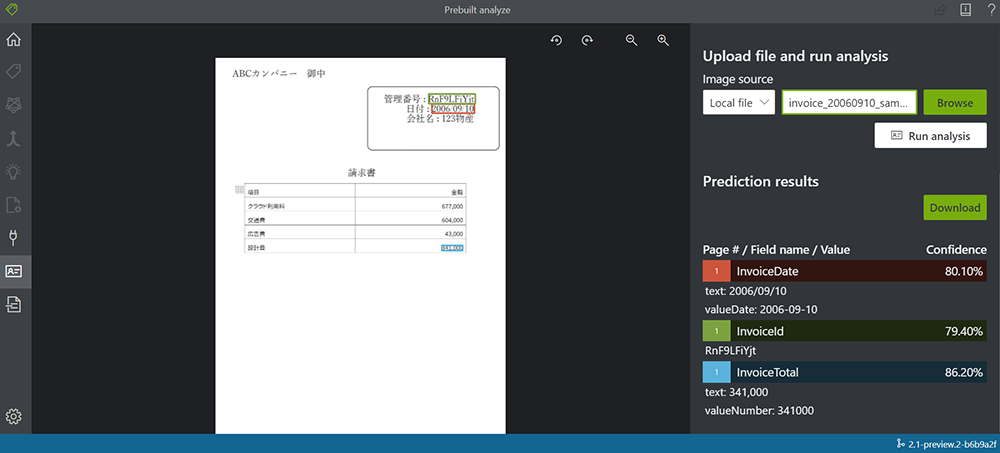The height and width of the screenshot is (453, 1000).
Task: Select the InvoiceId prediction row
Action: pos(844,331)
